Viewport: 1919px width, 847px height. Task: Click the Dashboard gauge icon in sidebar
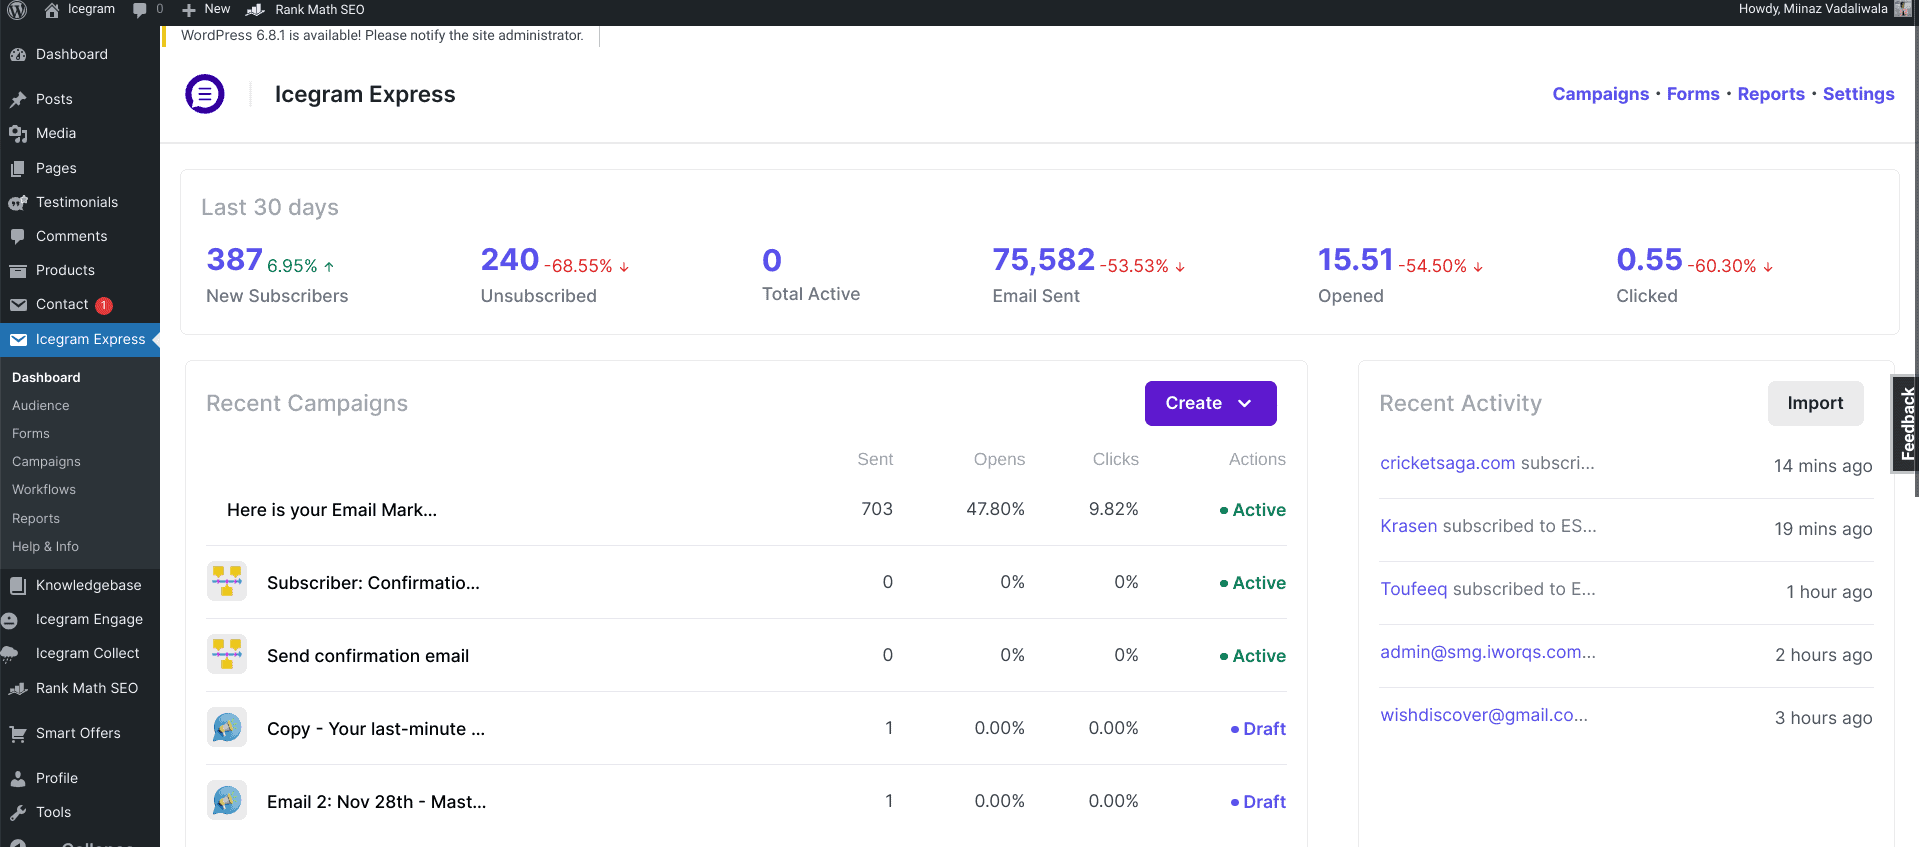coord(18,55)
